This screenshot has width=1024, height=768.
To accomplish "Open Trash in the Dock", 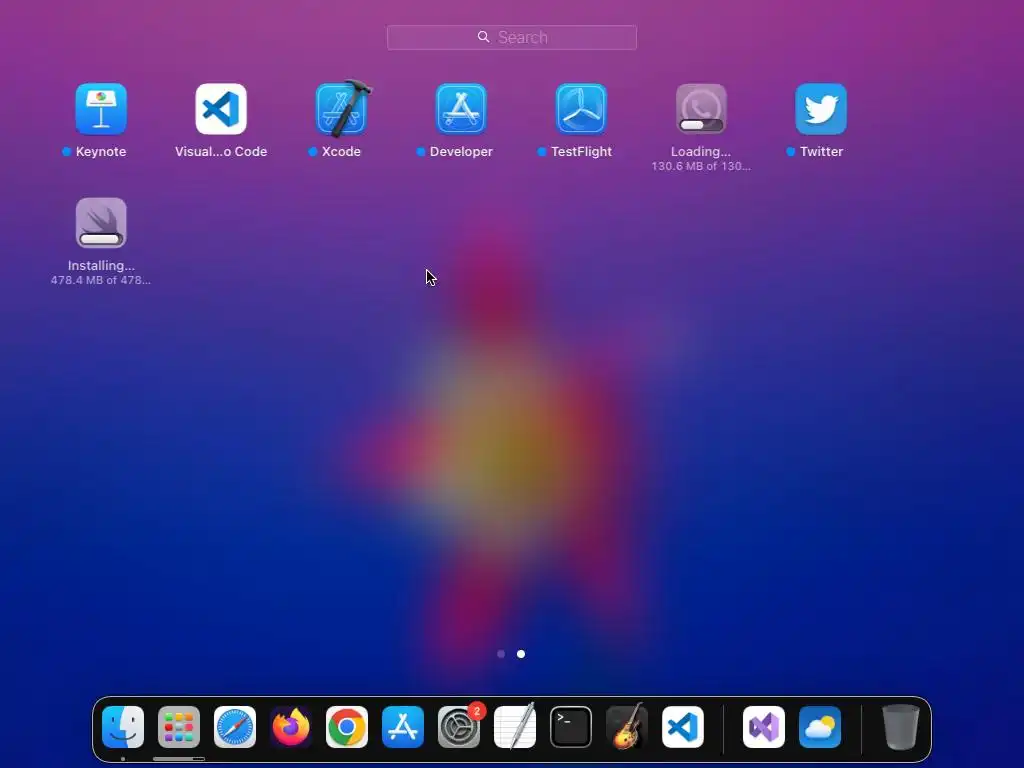I will (x=901, y=727).
